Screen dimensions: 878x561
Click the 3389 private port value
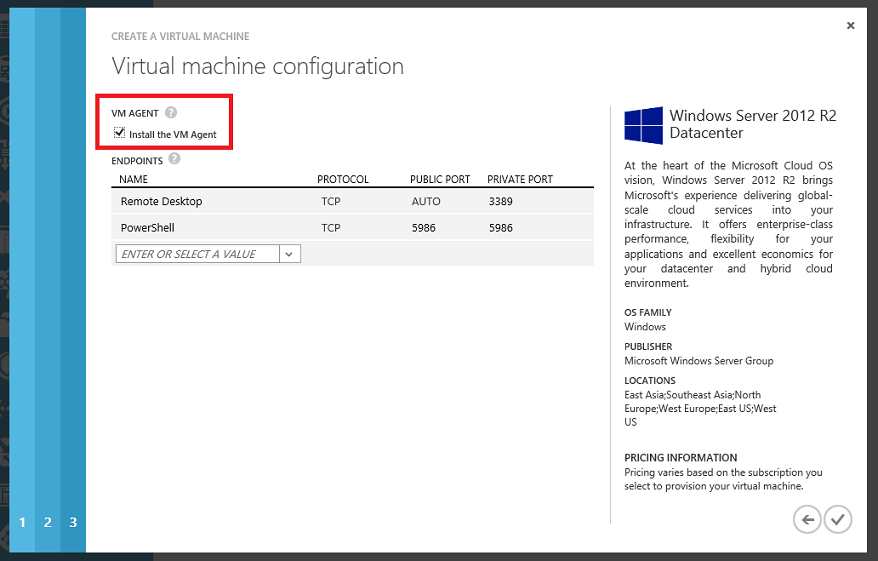[500, 201]
